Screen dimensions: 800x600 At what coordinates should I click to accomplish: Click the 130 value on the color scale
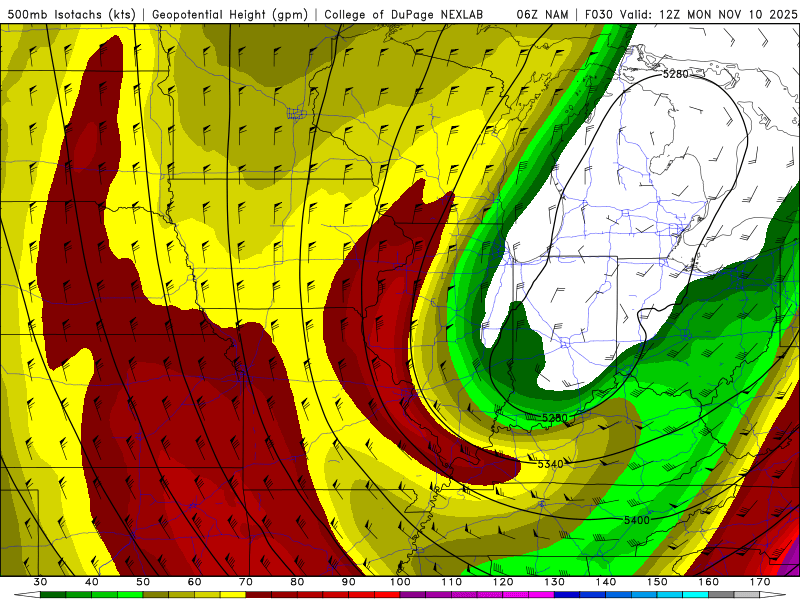click(555, 582)
